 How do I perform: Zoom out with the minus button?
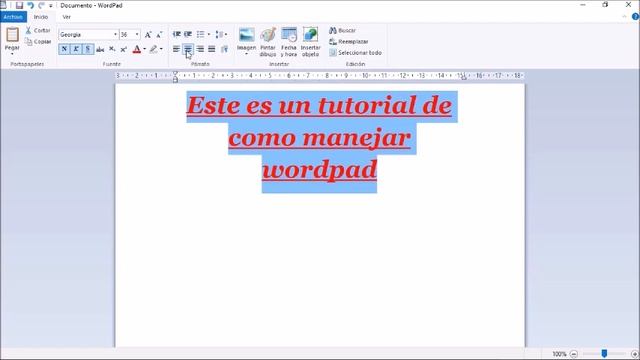pos(573,354)
